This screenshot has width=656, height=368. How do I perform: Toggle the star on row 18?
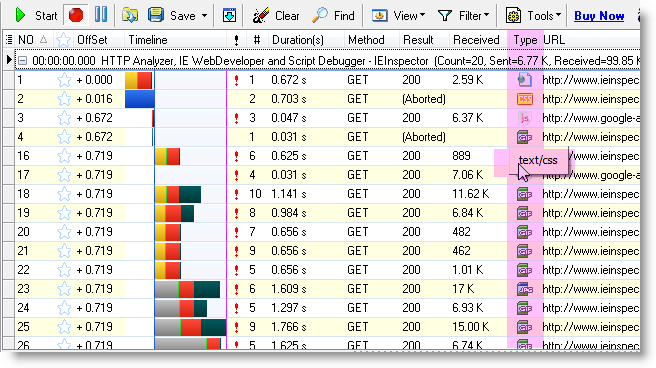click(64, 194)
